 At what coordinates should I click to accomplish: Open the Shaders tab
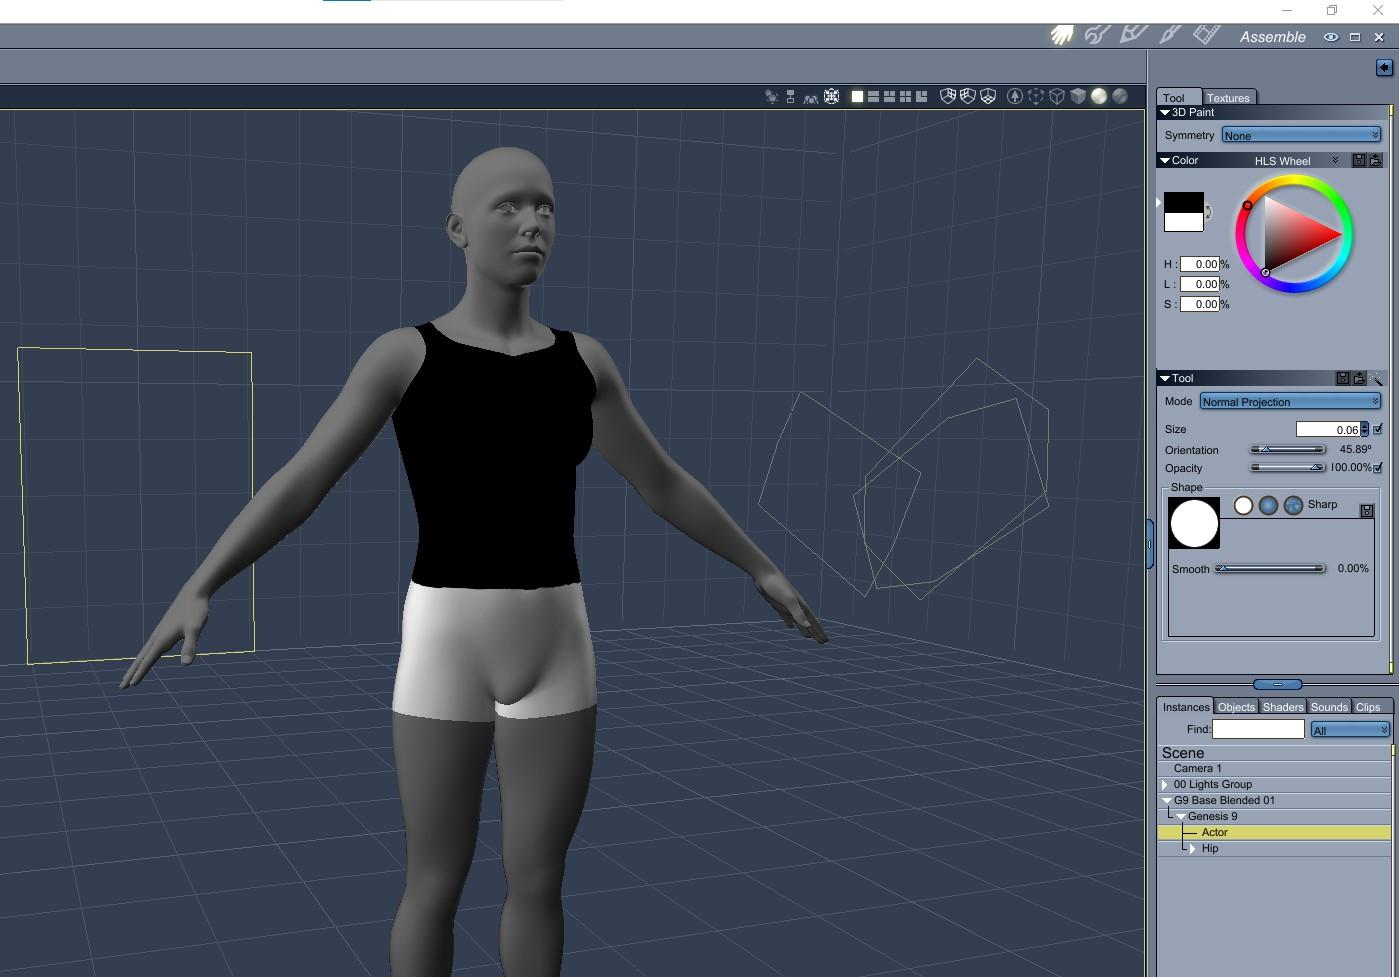coord(1283,707)
